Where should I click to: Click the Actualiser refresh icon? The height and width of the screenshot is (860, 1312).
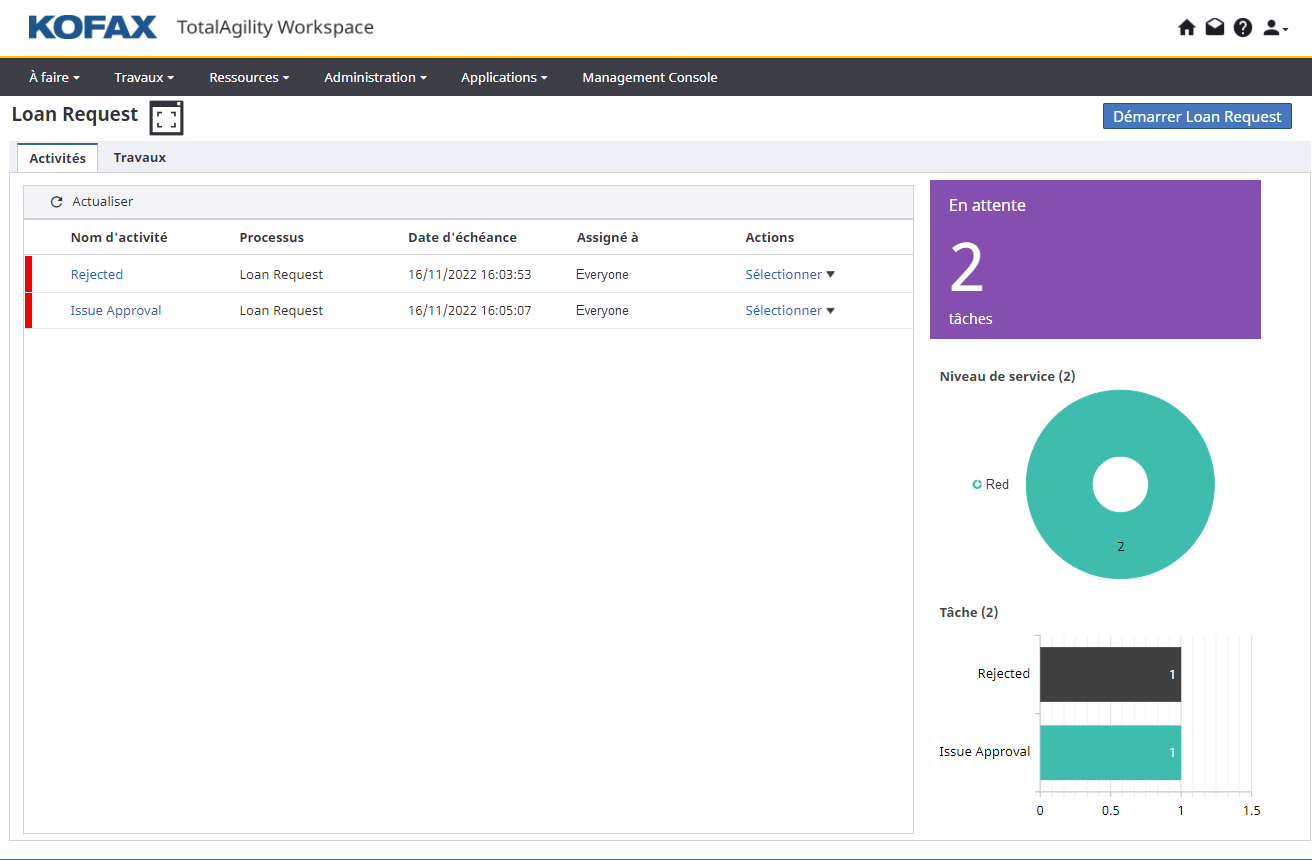pos(56,202)
